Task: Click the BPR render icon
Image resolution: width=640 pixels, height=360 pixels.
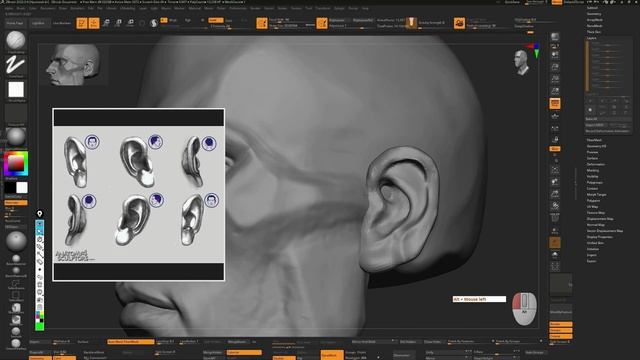Action: pos(555,37)
